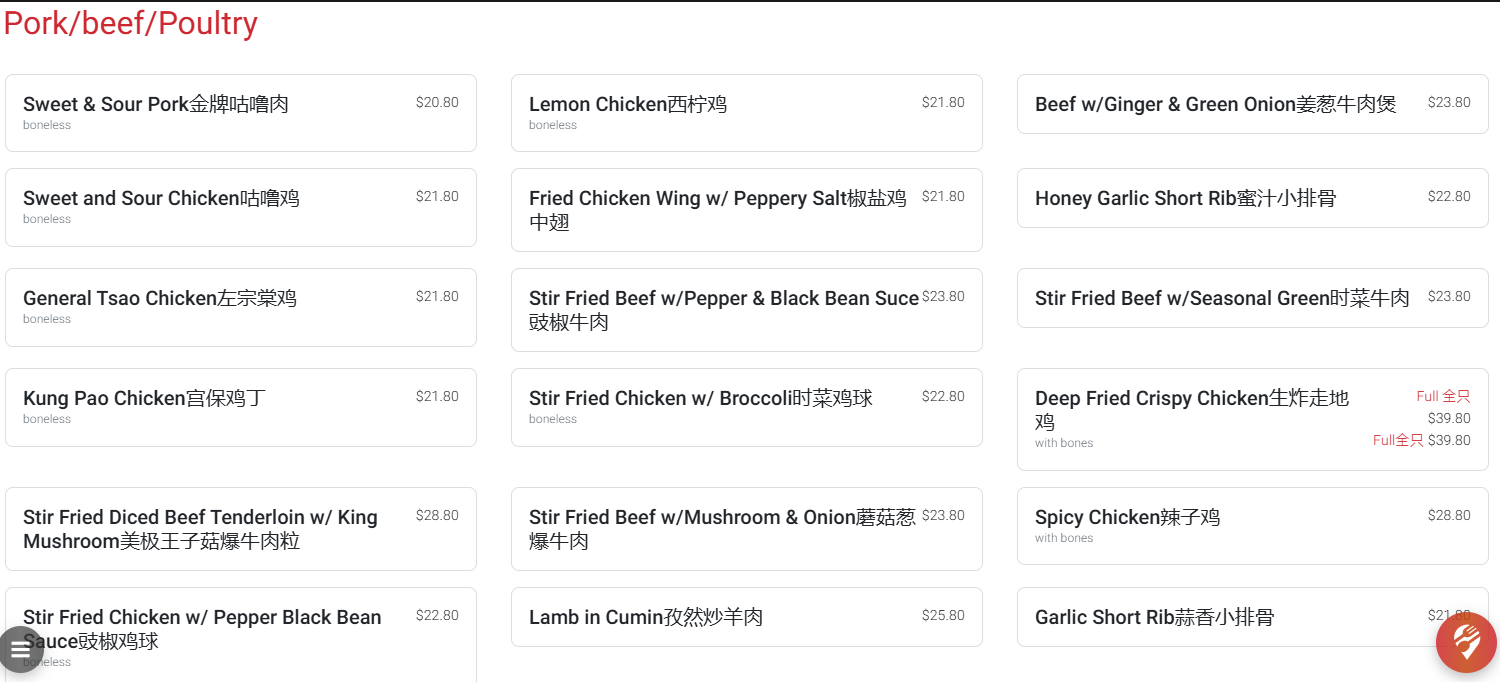Click the orange restaurant floating icon
This screenshot has width=1500, height=682.
[x=1466, y=642]
